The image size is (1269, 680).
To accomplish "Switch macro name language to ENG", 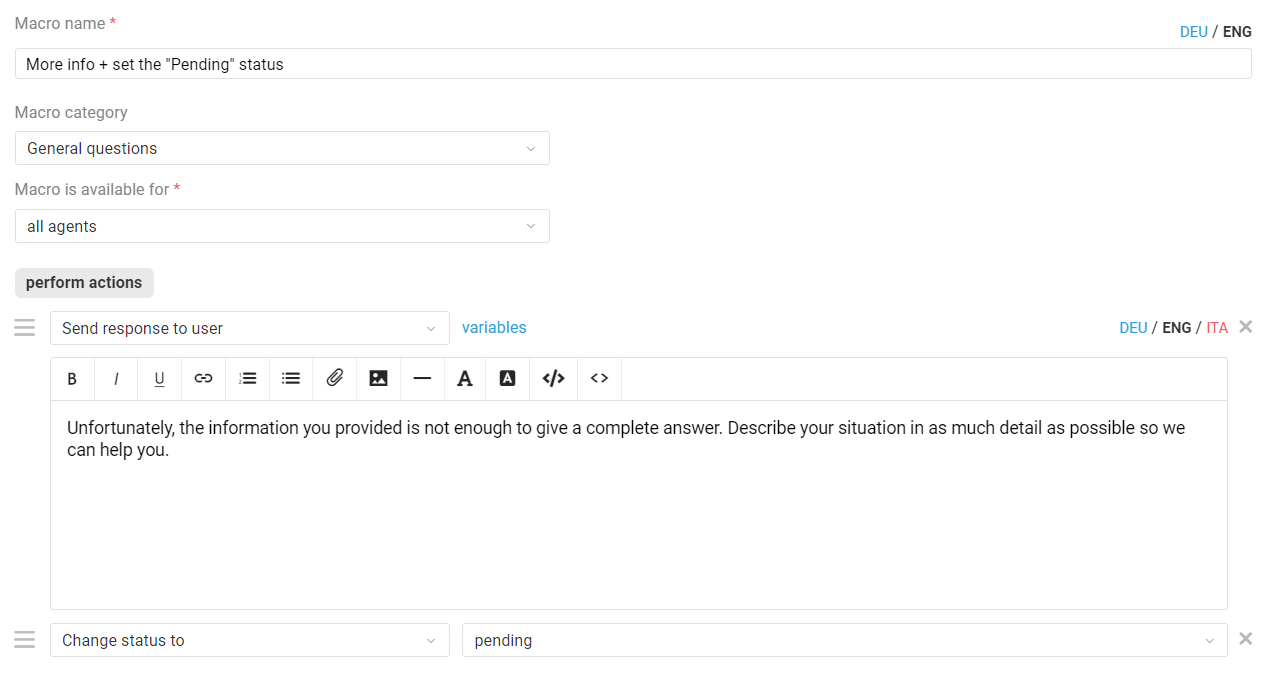I will (x=1237, y=32).
